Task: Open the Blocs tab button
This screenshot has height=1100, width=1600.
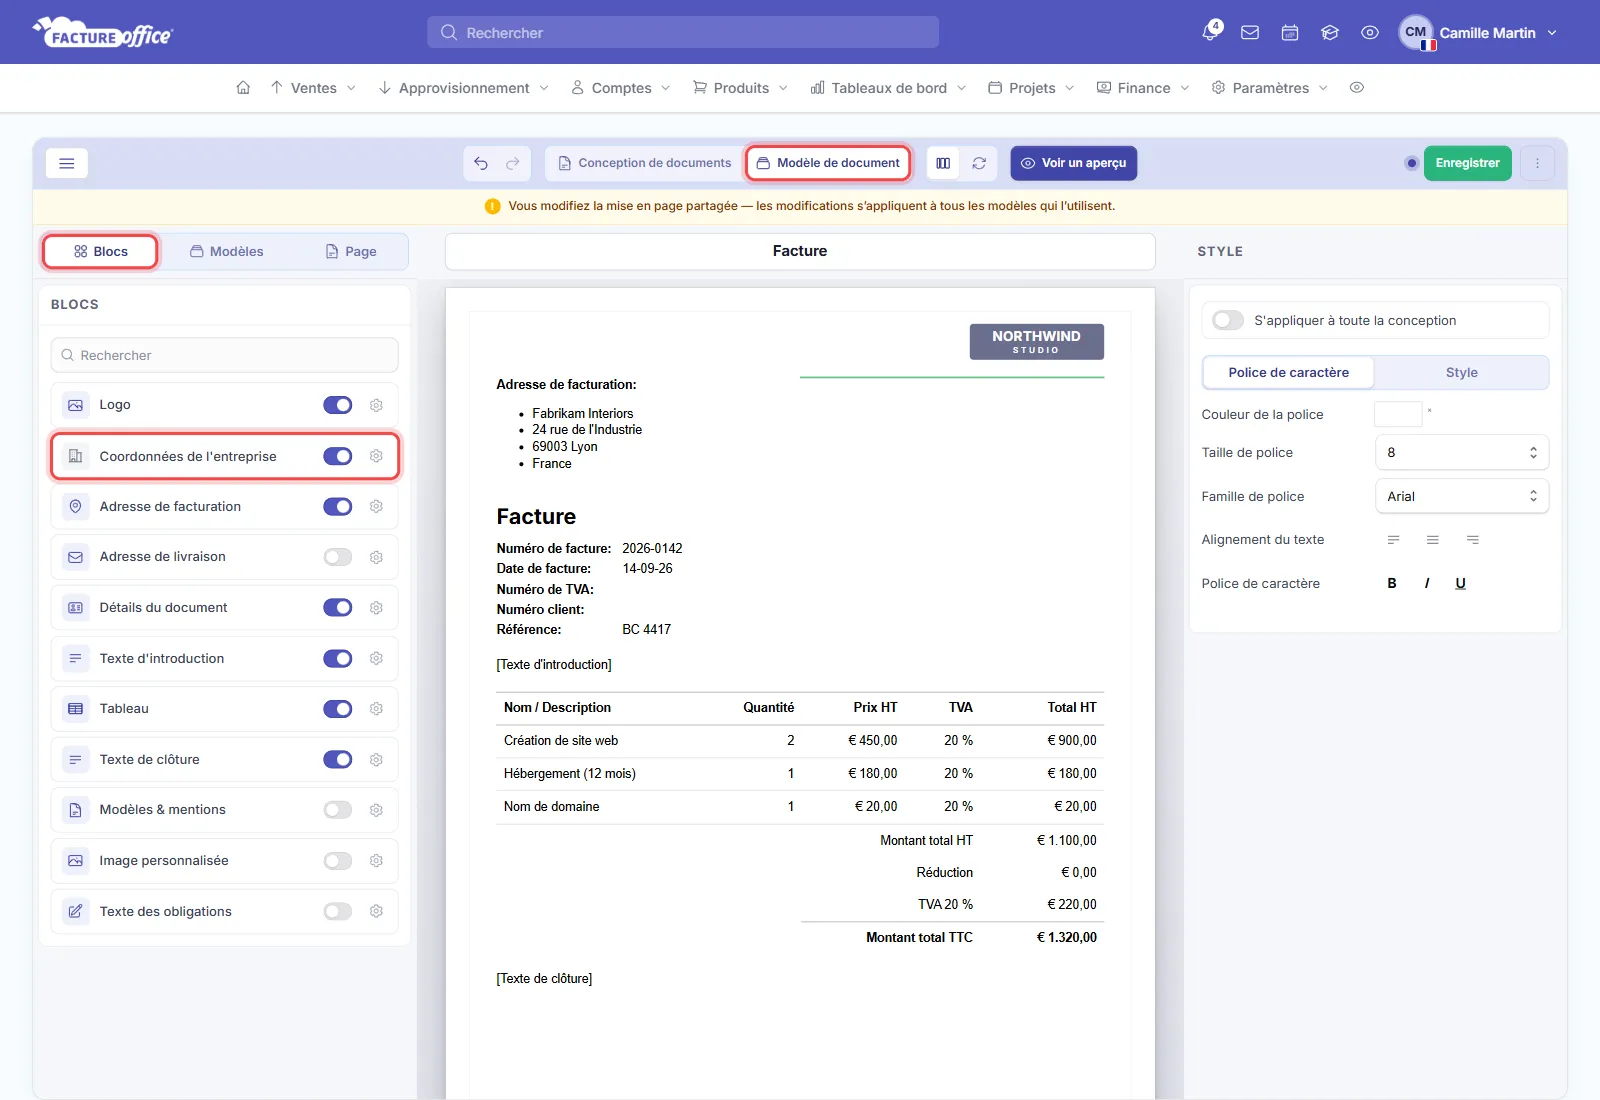Action: (100, 252)
